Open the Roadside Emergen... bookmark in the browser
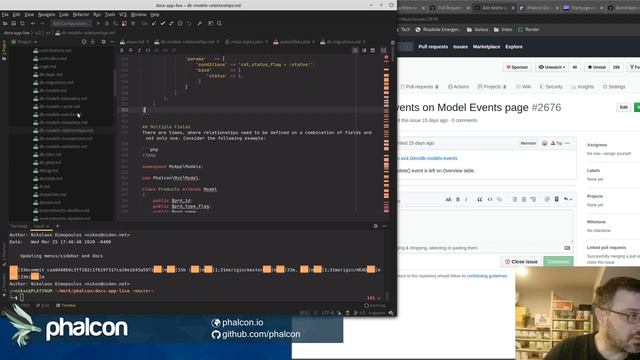Image resolution: width=640 pixels, height=360 pixels. (x=438, y=29)
